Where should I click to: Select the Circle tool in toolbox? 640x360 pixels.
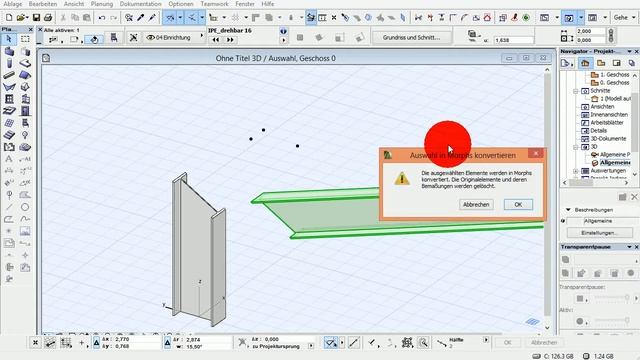[25, 207]
